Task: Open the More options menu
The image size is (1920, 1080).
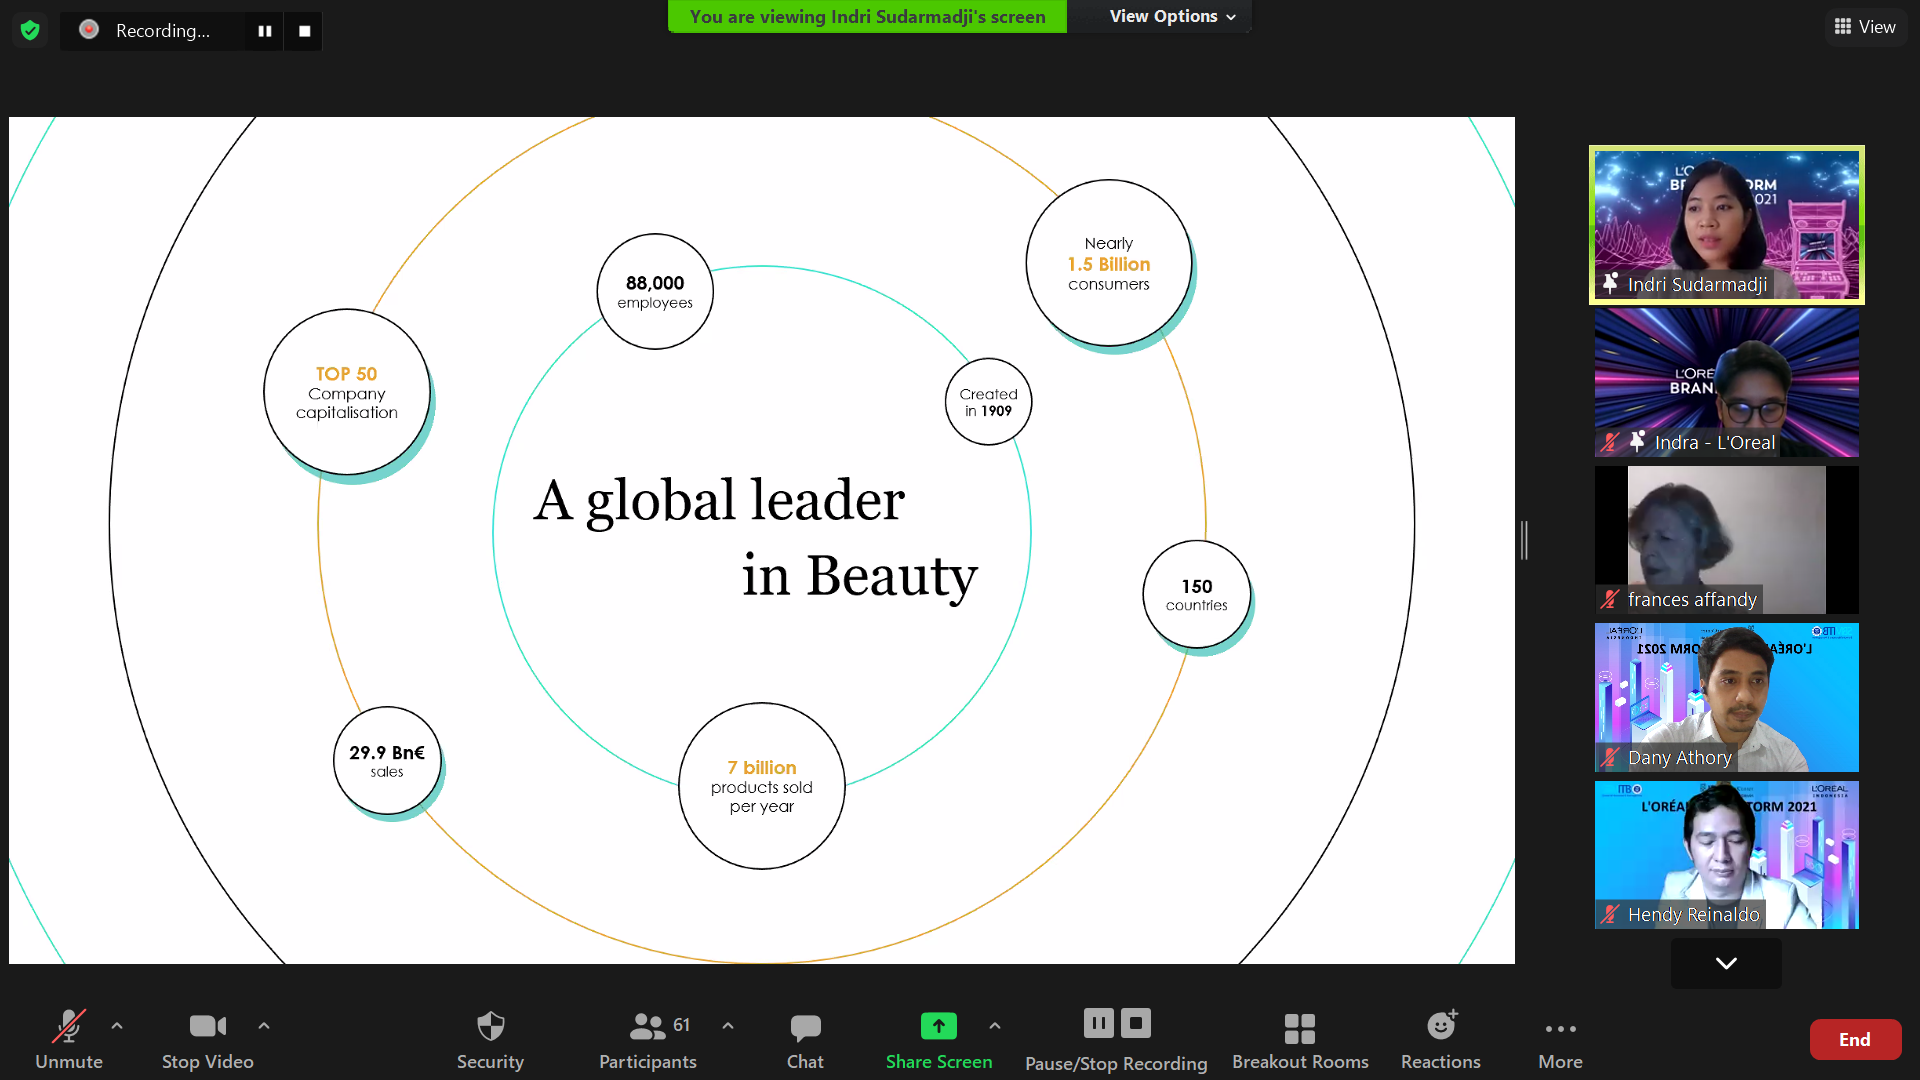Action: 1560,1040
